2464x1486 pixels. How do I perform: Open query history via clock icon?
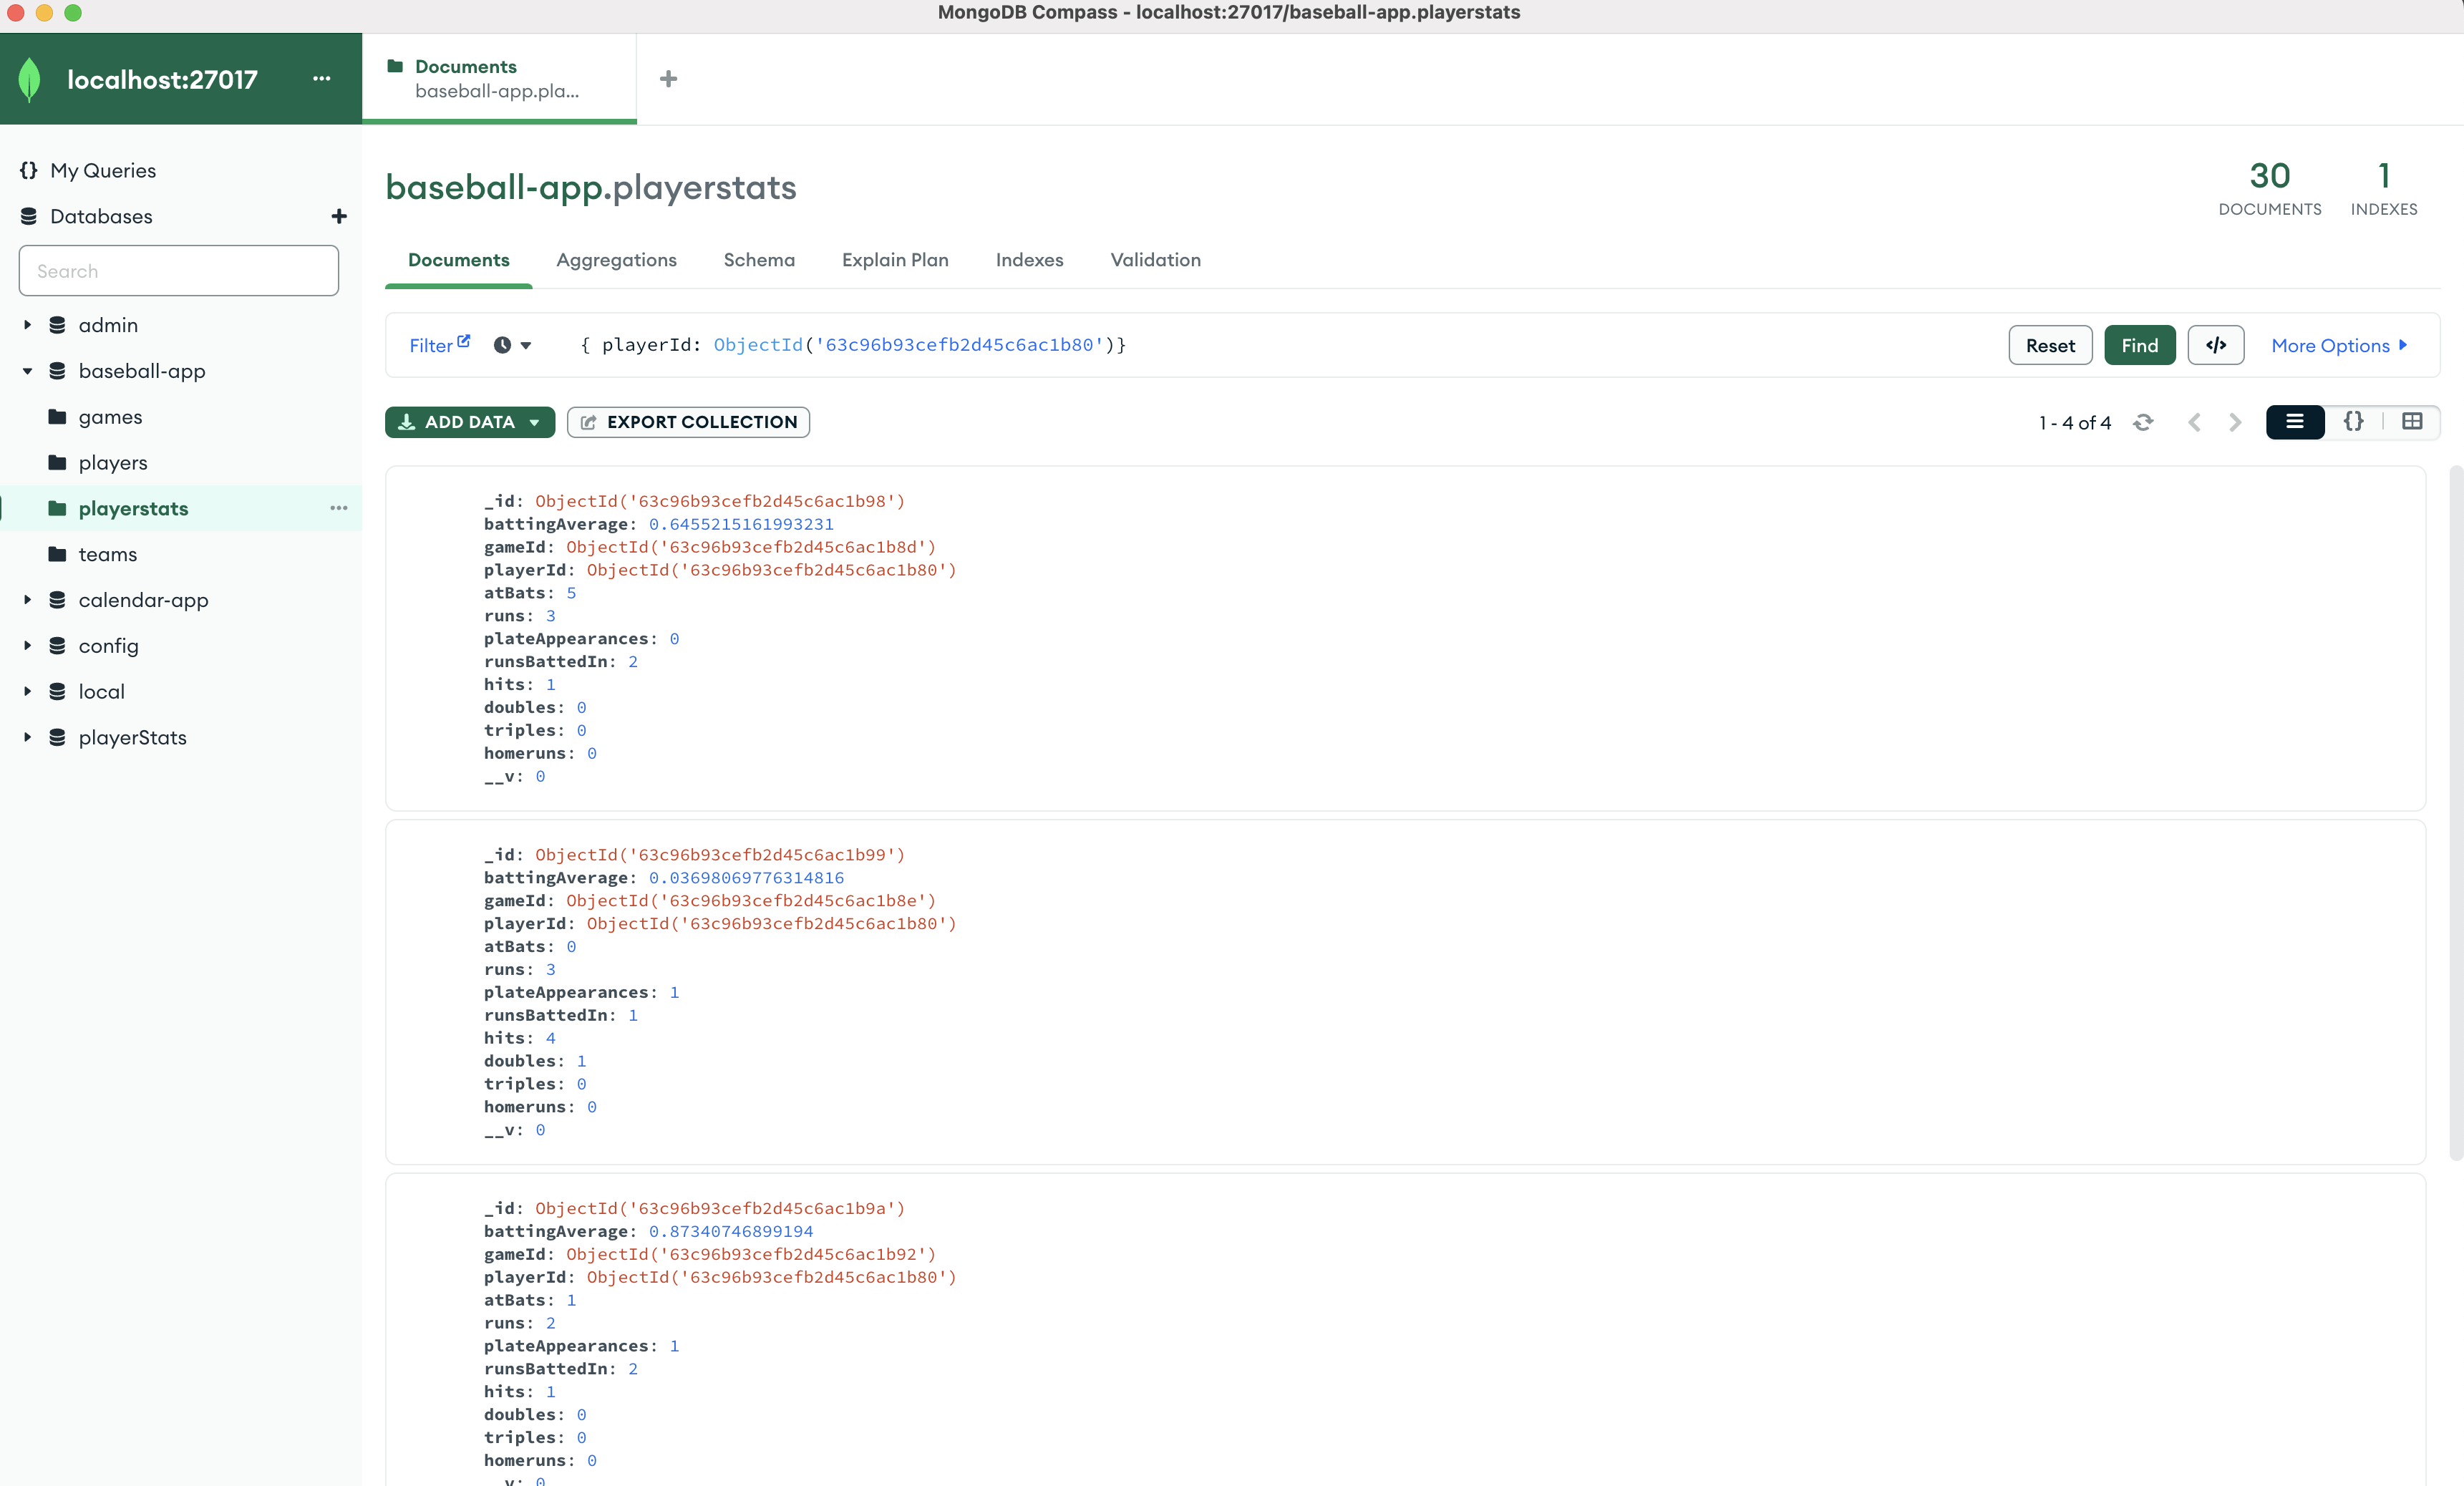point(503,345)
